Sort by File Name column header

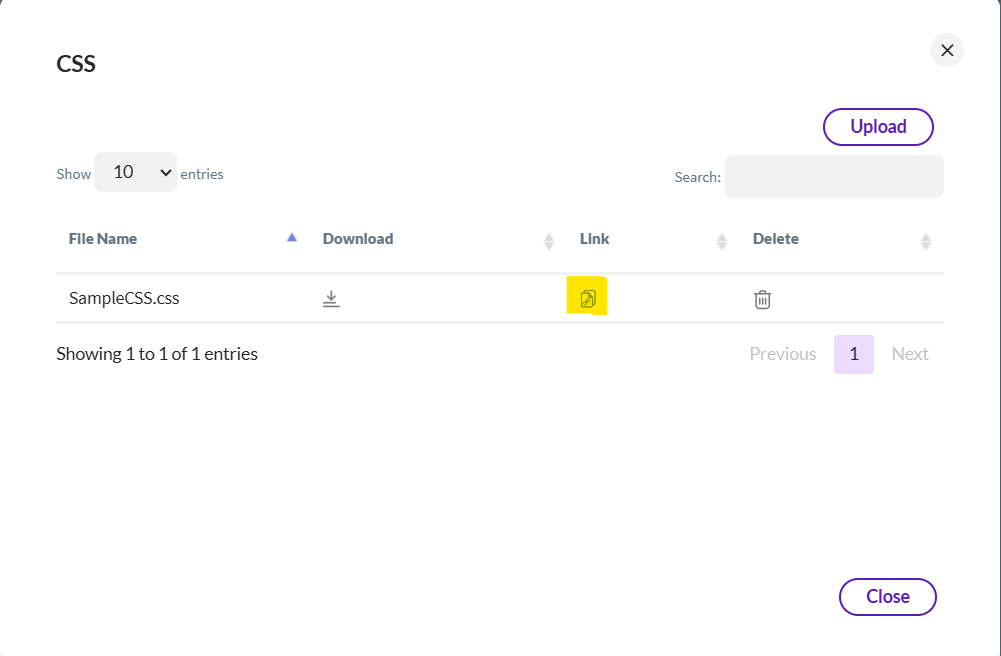pyautogui.click(x=103, y=239)
